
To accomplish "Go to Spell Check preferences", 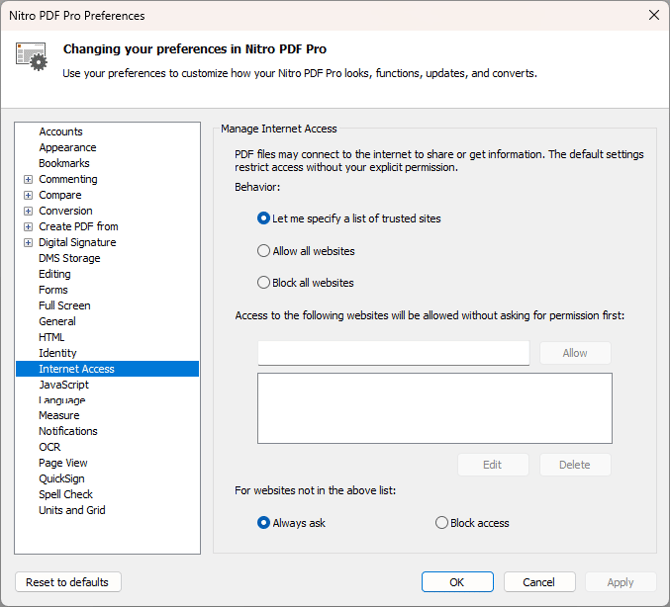I will pyautogui.click(x=65, y=494).
